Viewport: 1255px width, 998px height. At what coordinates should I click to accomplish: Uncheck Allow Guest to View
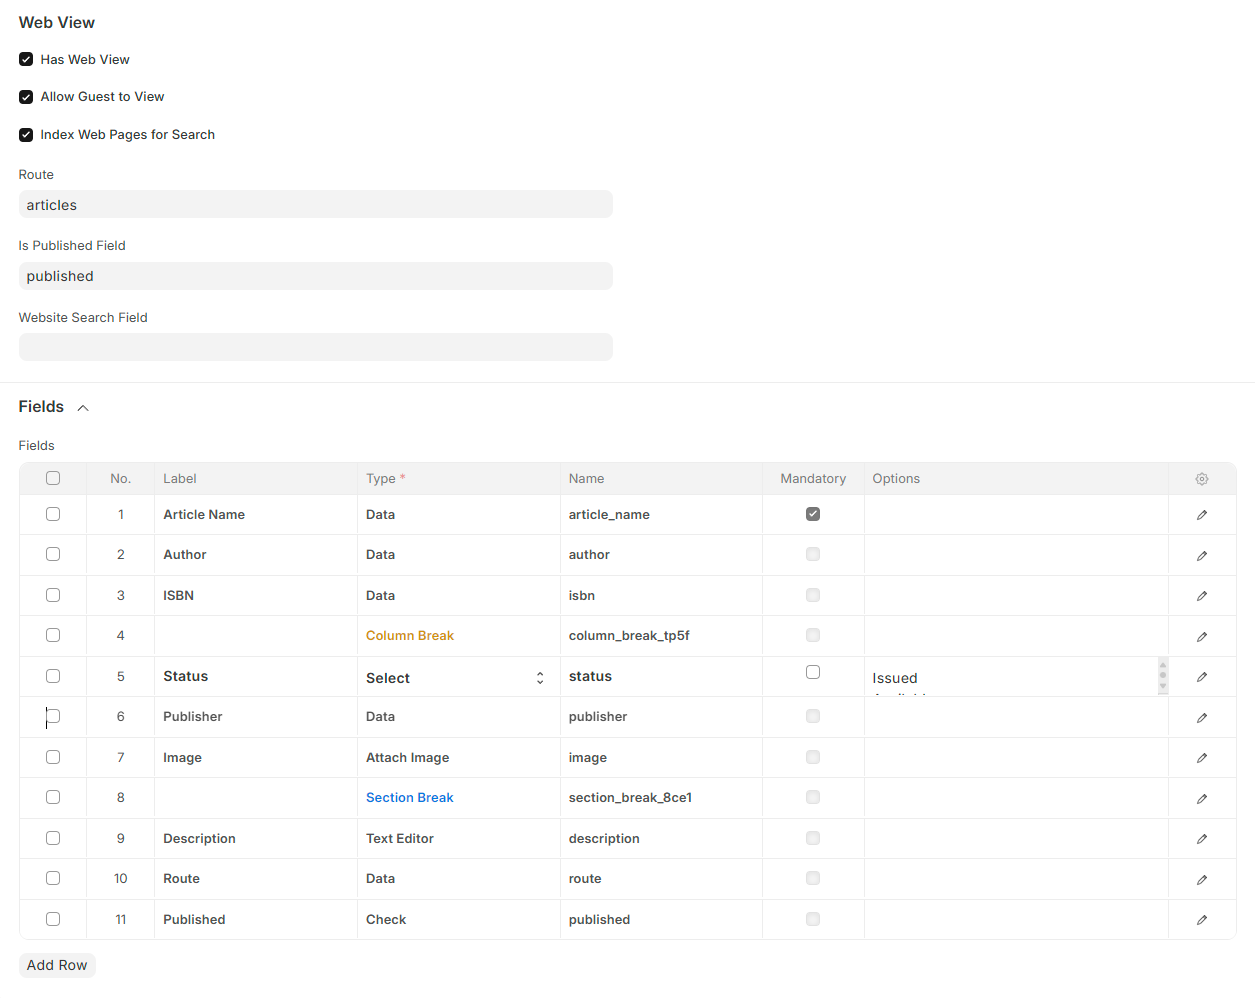pos(25,96)
